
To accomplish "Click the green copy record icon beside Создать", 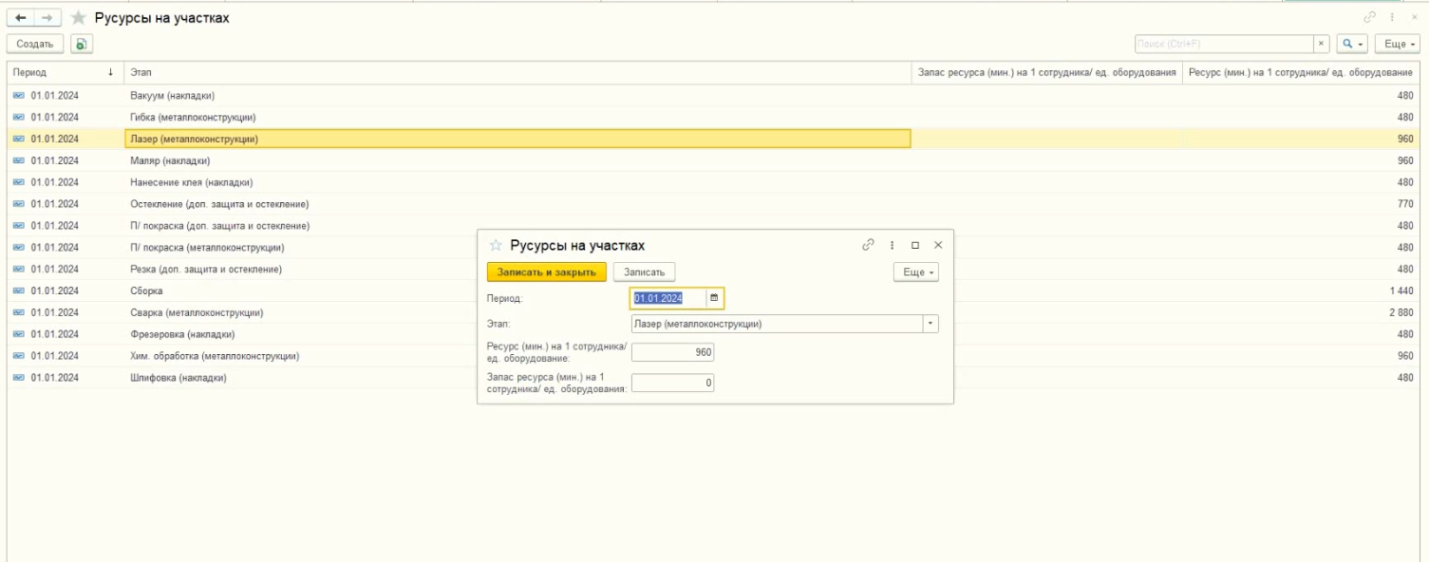I will [x=81, y=44].
